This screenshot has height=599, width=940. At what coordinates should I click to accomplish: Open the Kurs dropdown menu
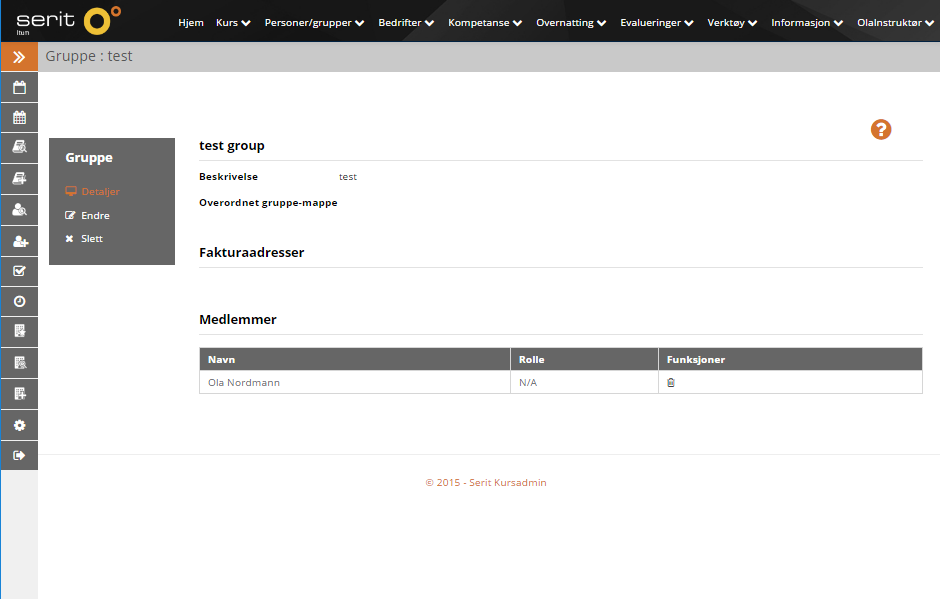click(x=233, y=23)
